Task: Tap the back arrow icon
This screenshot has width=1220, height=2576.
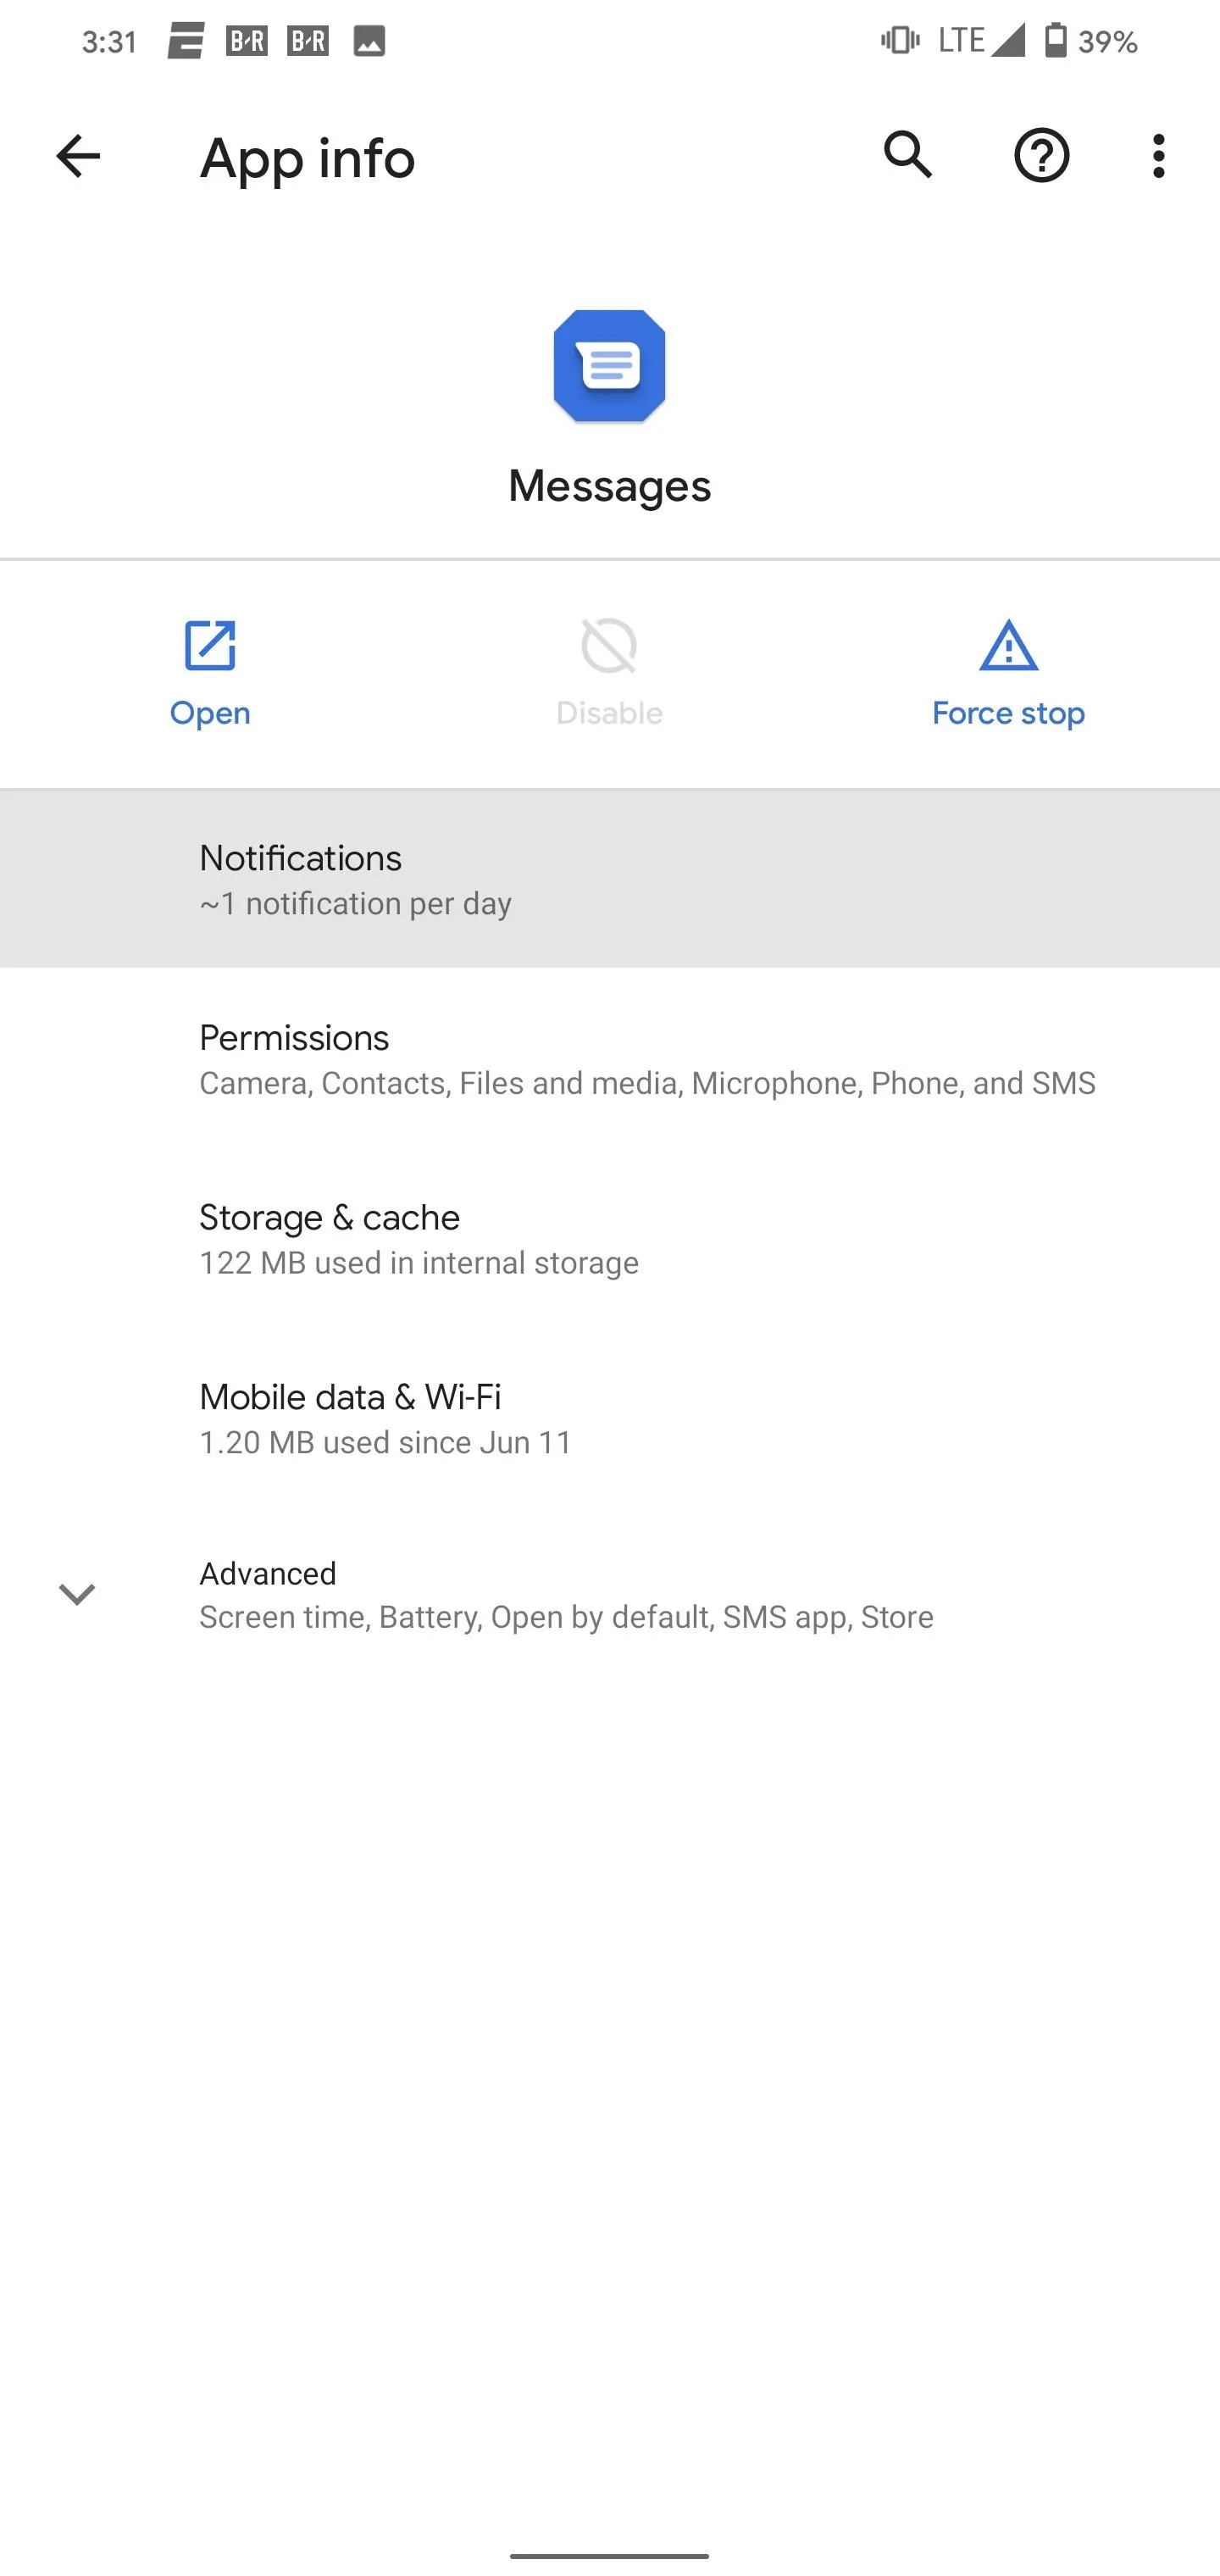Action: coord(78,157)
